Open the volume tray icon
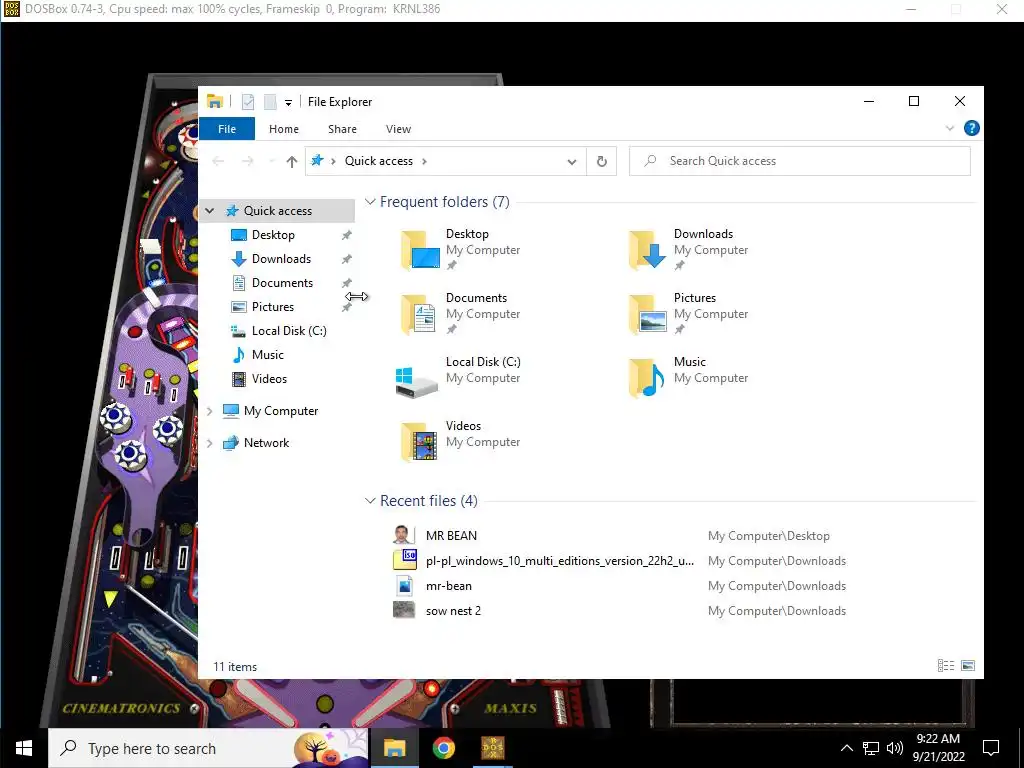The image size is (1024, 768). (895, 748)
